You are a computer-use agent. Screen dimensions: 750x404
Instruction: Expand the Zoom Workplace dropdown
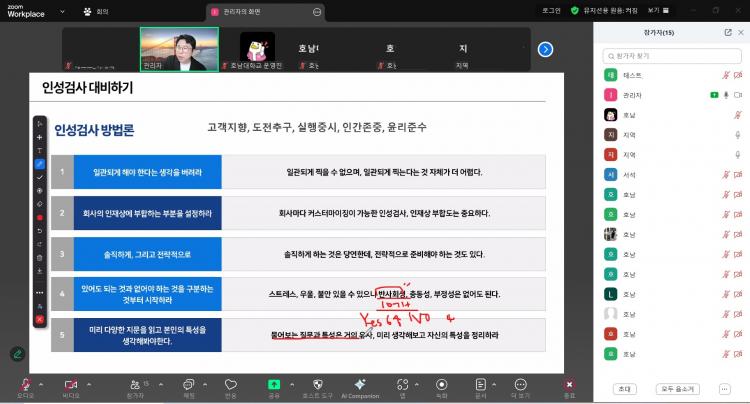[62, 11]
